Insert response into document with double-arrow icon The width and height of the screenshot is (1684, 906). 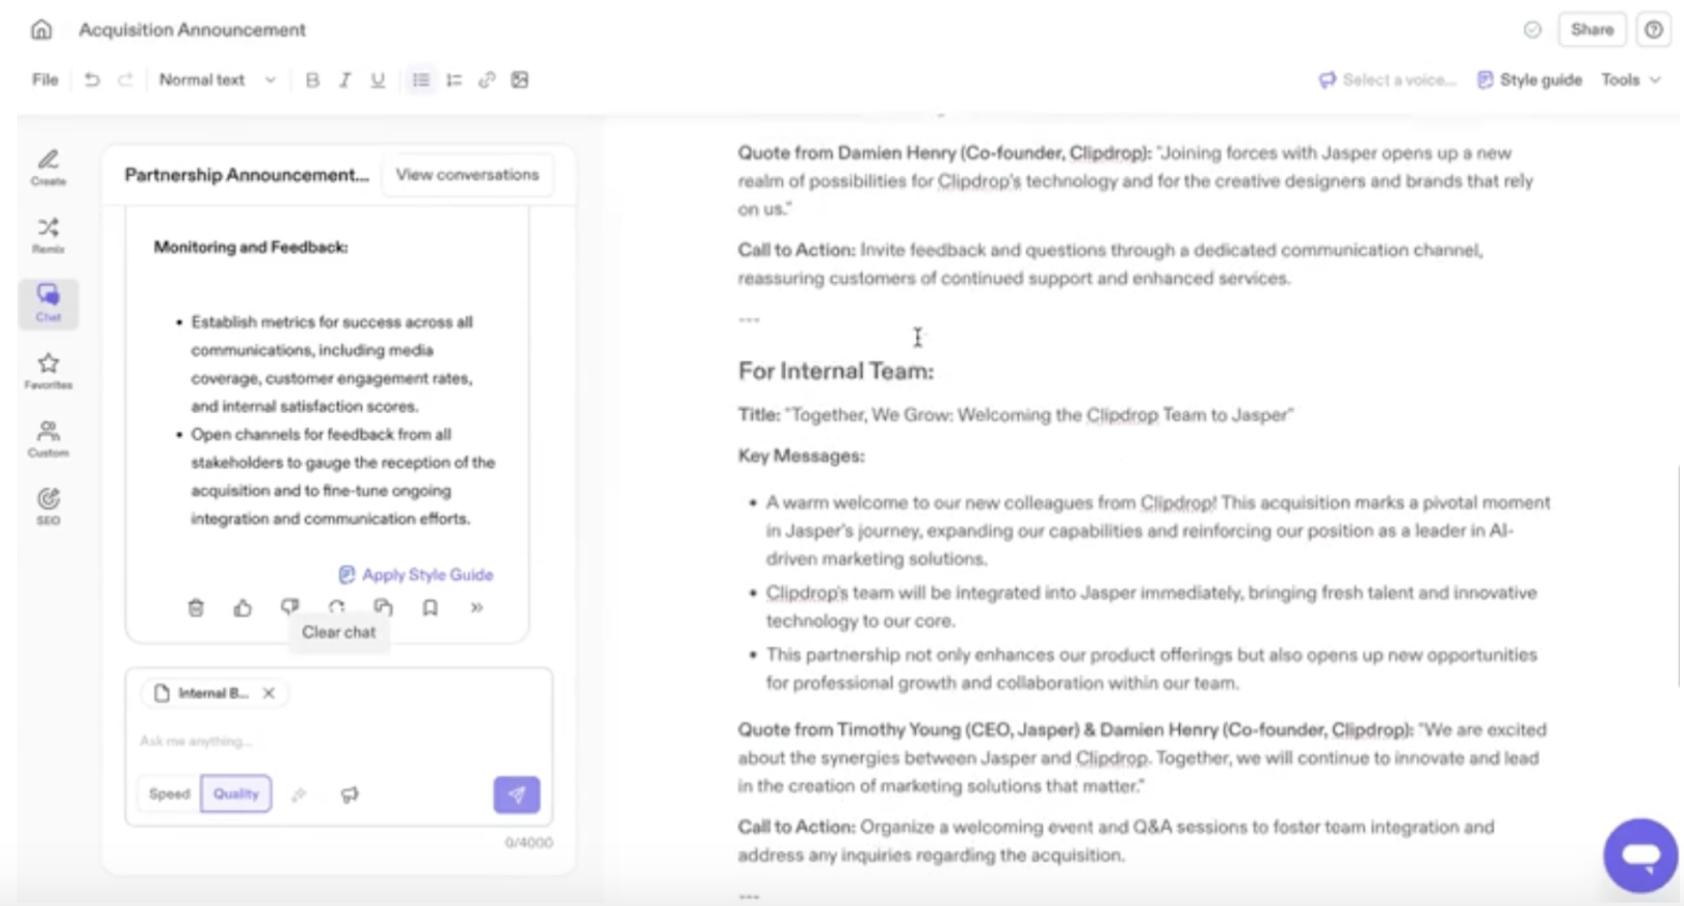(477, 607)
